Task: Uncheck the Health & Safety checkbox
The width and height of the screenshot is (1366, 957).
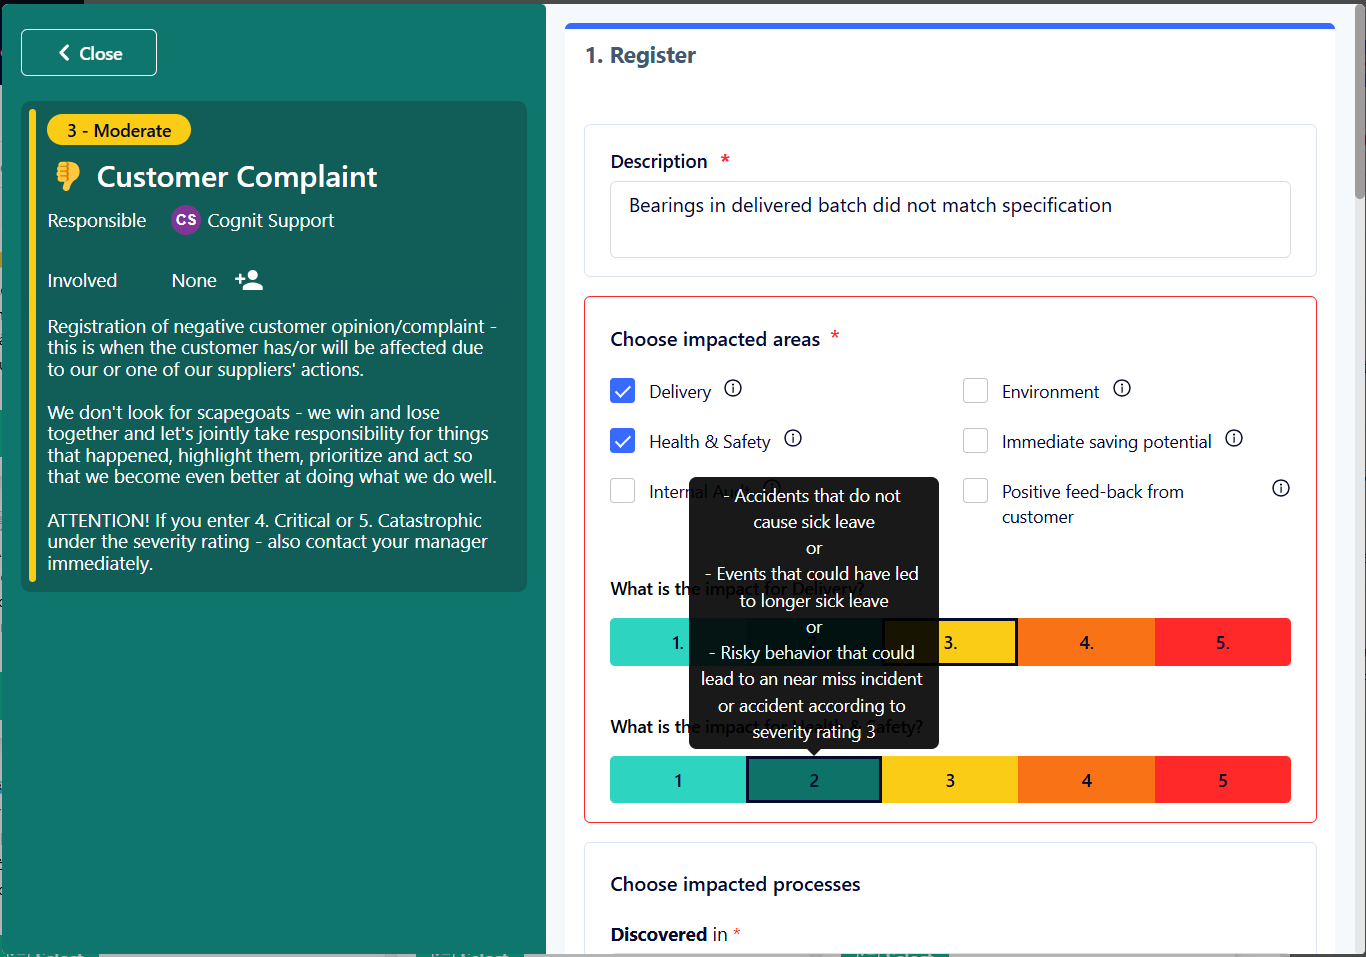Action: pyautogui.click(x=623, y=441)
